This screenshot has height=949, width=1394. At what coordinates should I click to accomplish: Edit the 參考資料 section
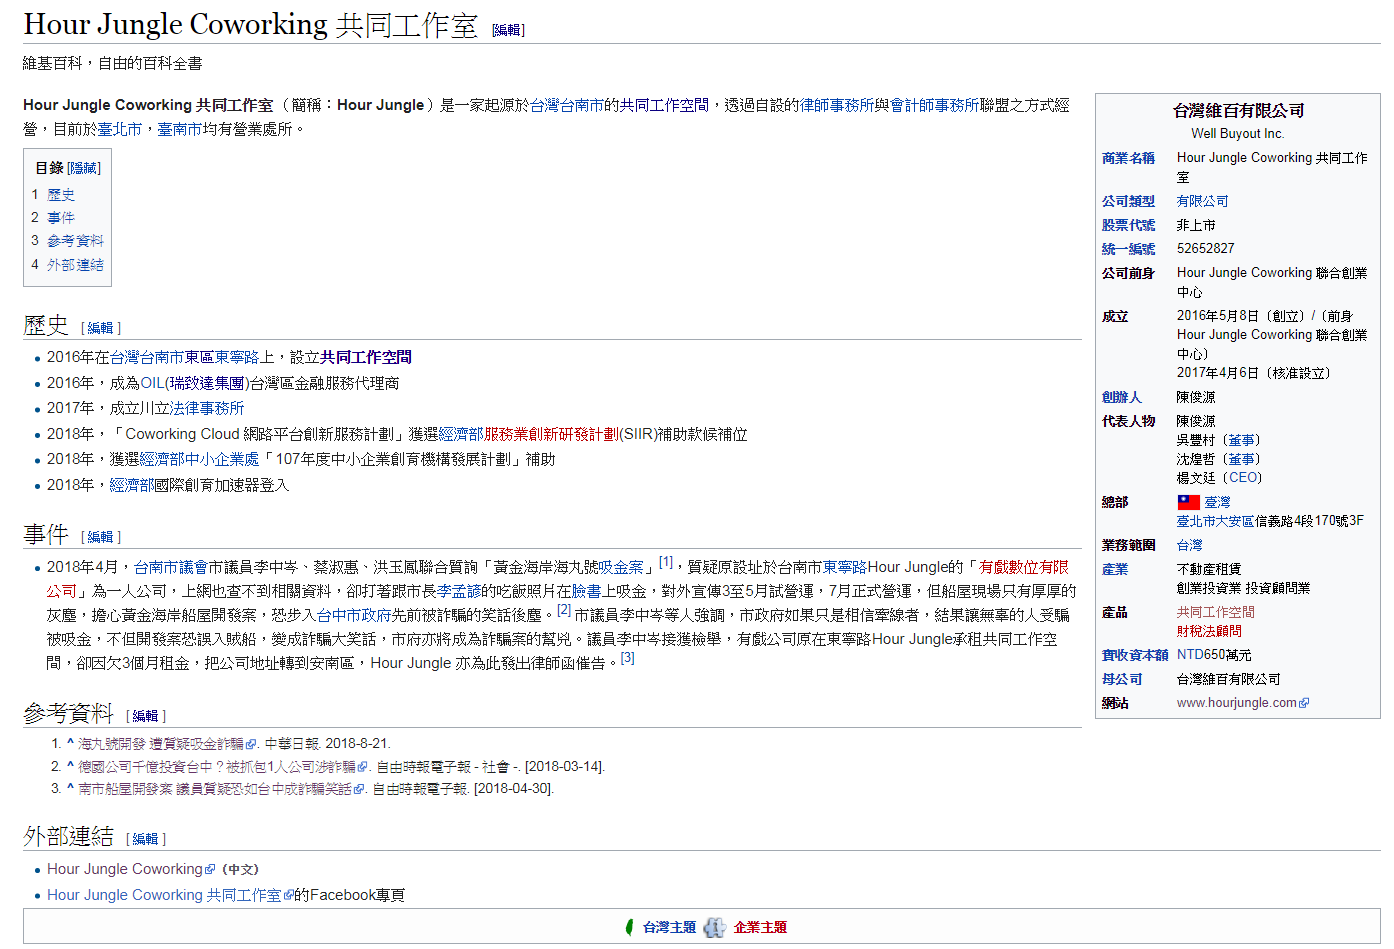point(145,716)
